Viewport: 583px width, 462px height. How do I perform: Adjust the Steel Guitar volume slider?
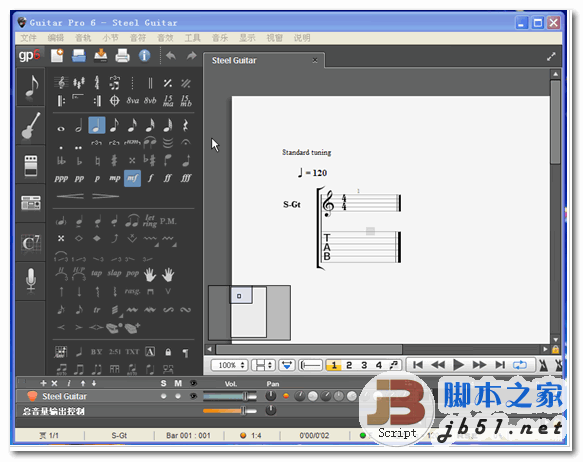[x=230, y=397]
